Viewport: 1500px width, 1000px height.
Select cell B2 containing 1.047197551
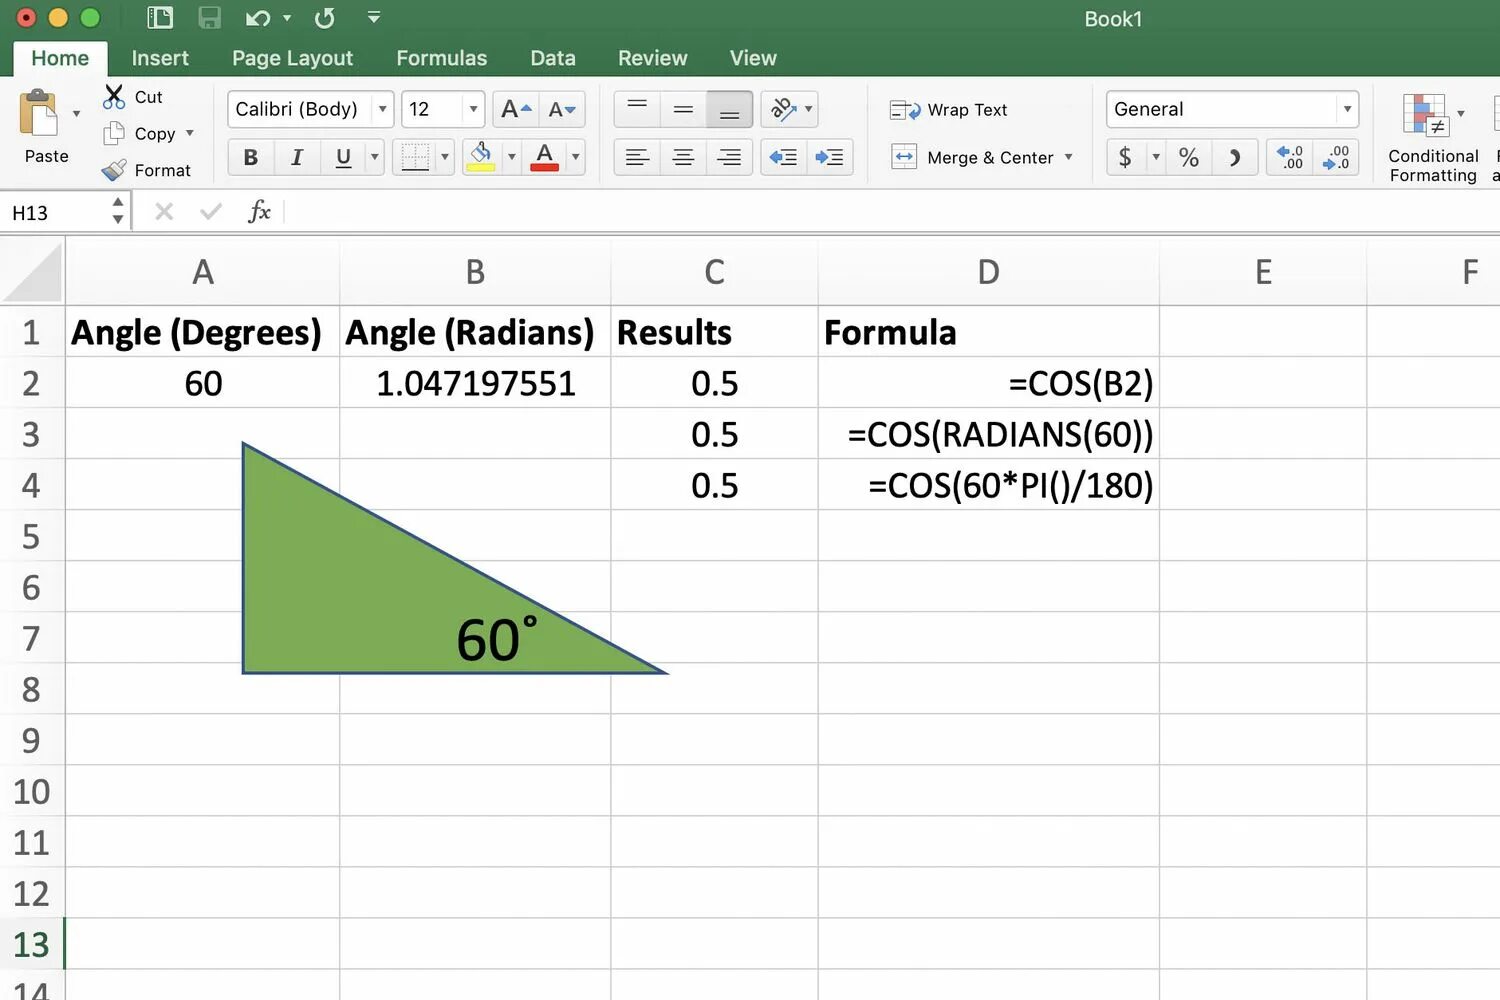(475, 383)
